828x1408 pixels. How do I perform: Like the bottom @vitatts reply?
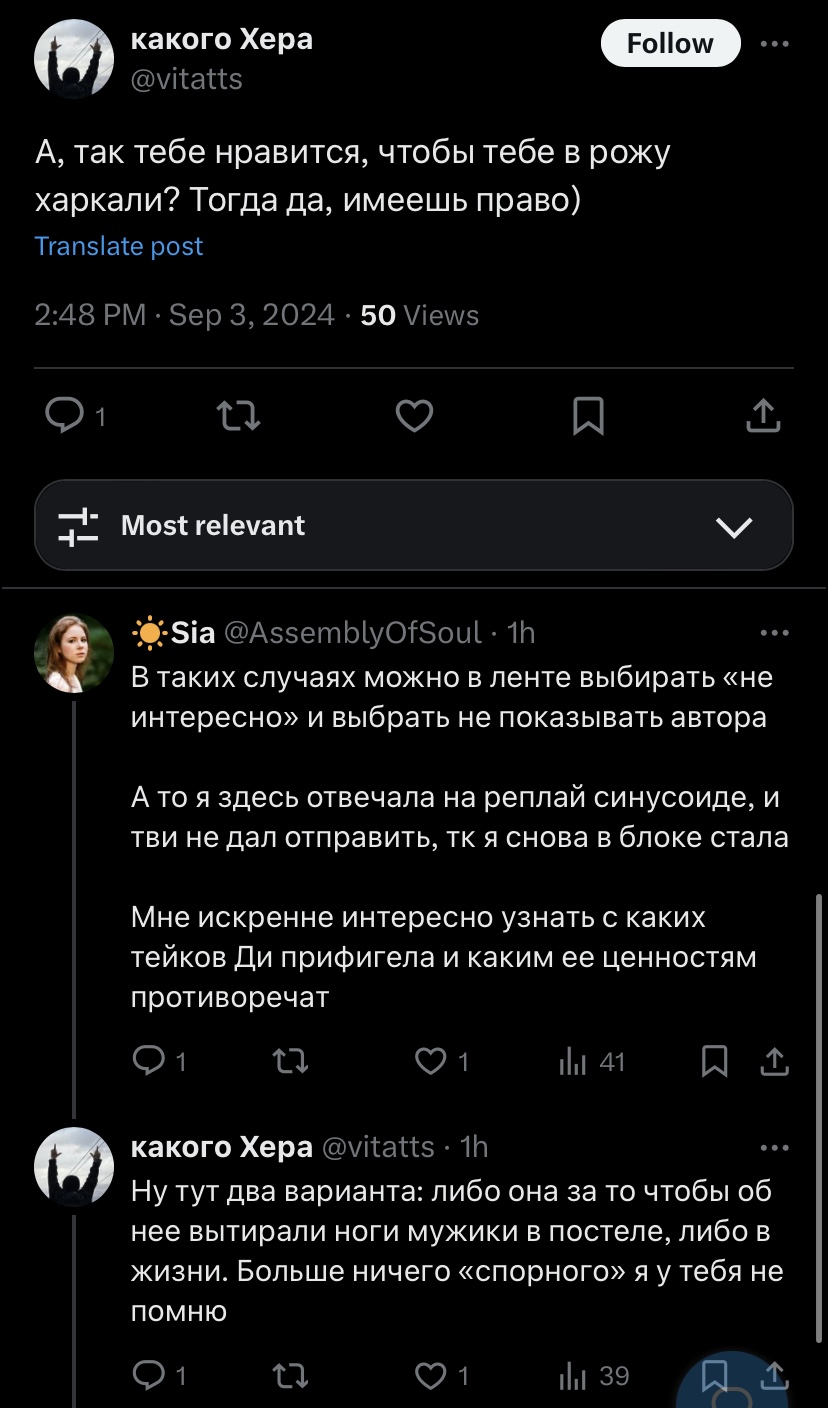[431, 1376]
